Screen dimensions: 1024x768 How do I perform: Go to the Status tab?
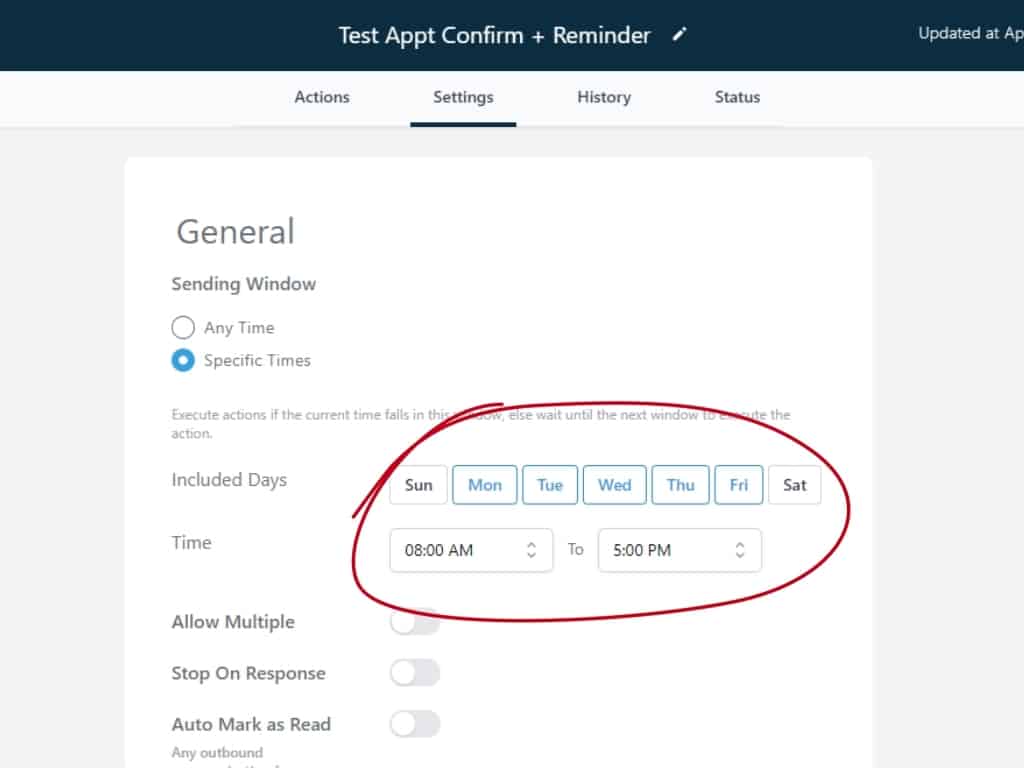click(737, 97)
